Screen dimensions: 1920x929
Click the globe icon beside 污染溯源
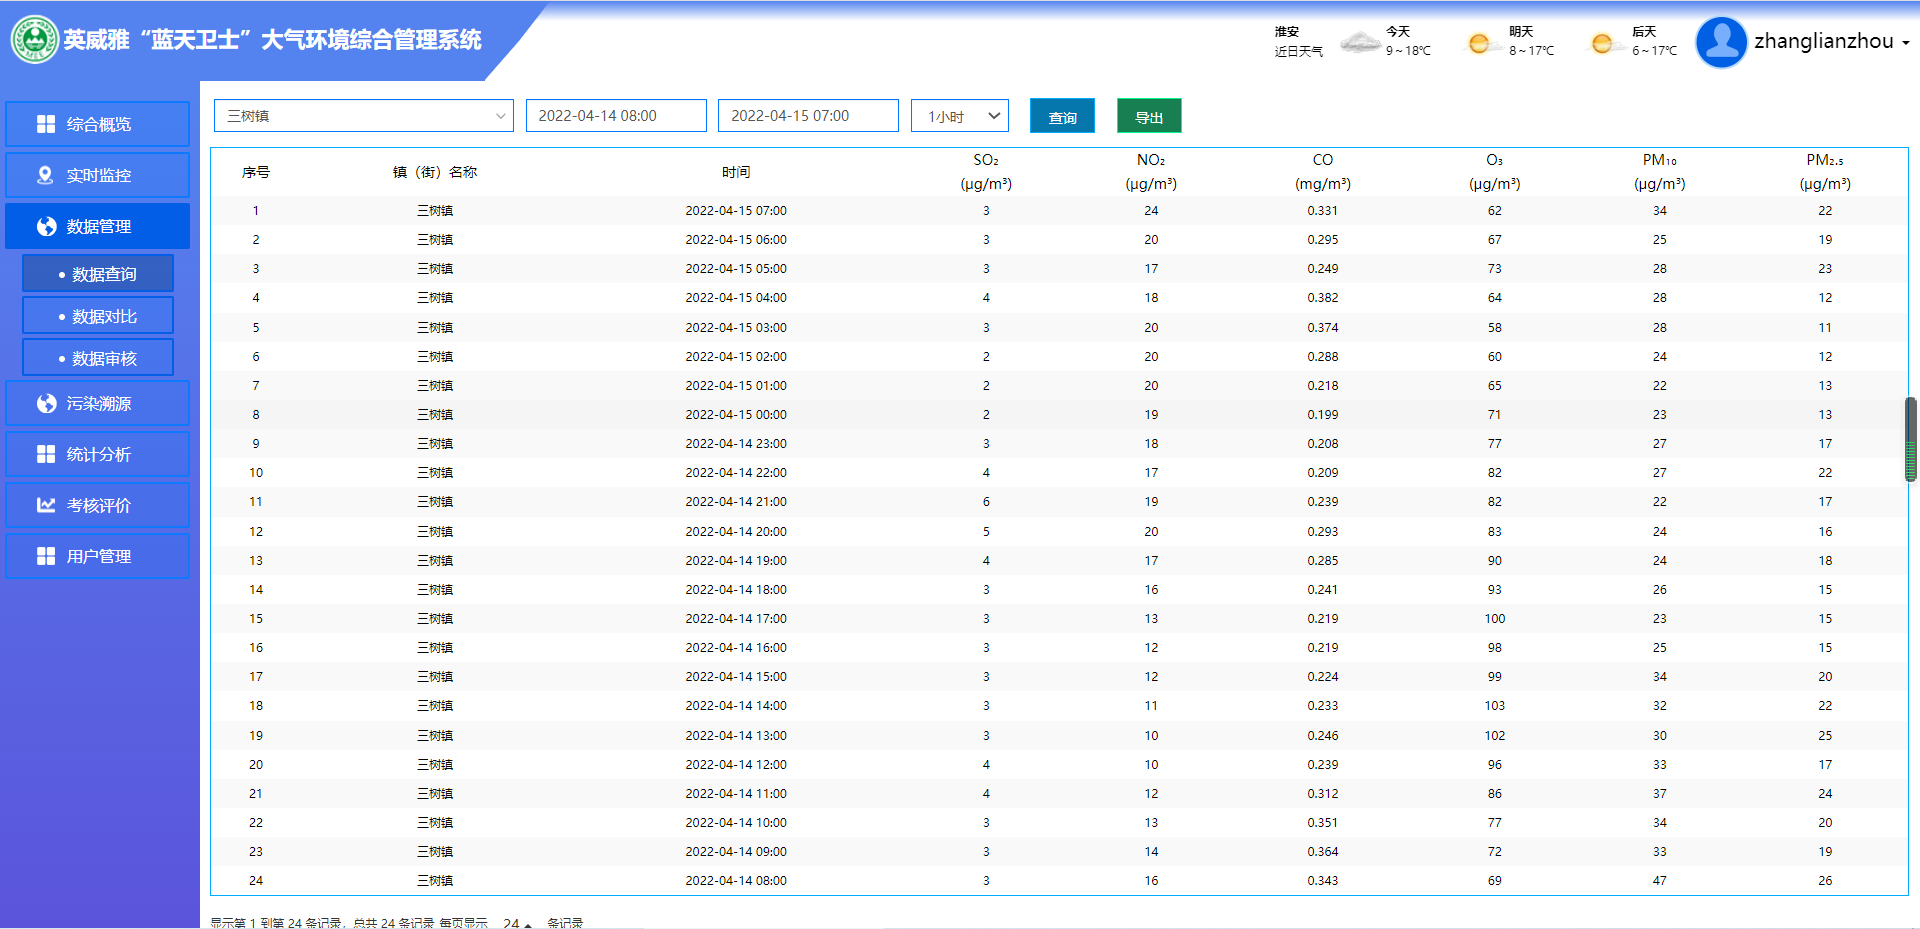tap(46, 403)
